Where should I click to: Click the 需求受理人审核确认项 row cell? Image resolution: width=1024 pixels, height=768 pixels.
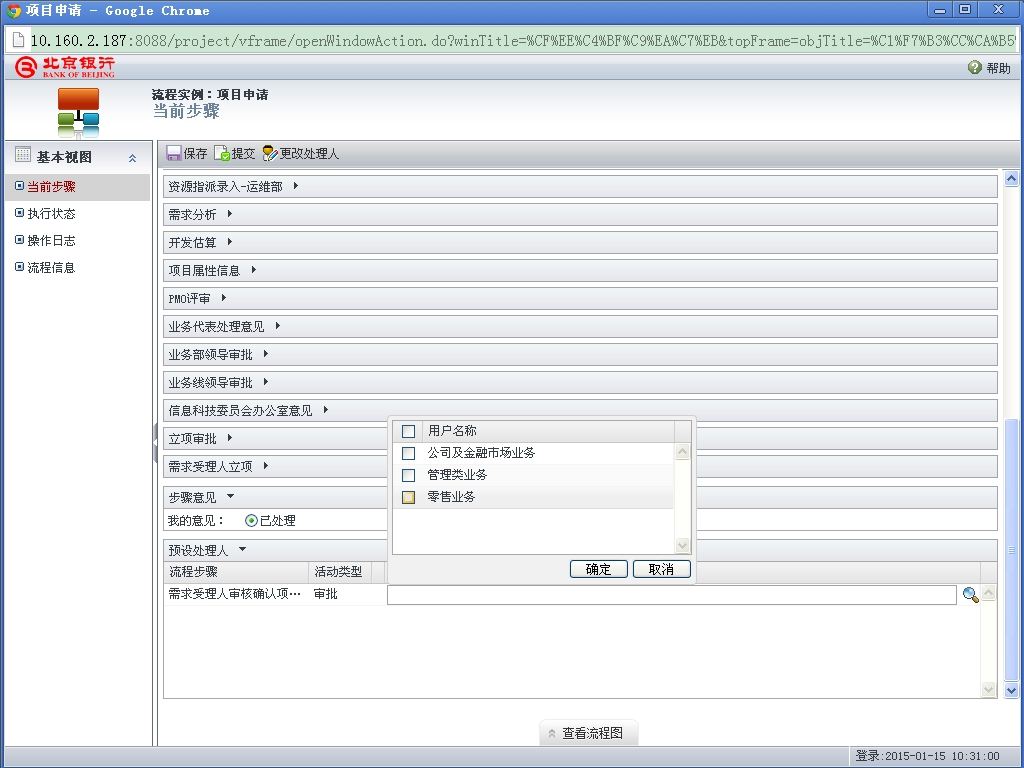click(x=236, y=594)
